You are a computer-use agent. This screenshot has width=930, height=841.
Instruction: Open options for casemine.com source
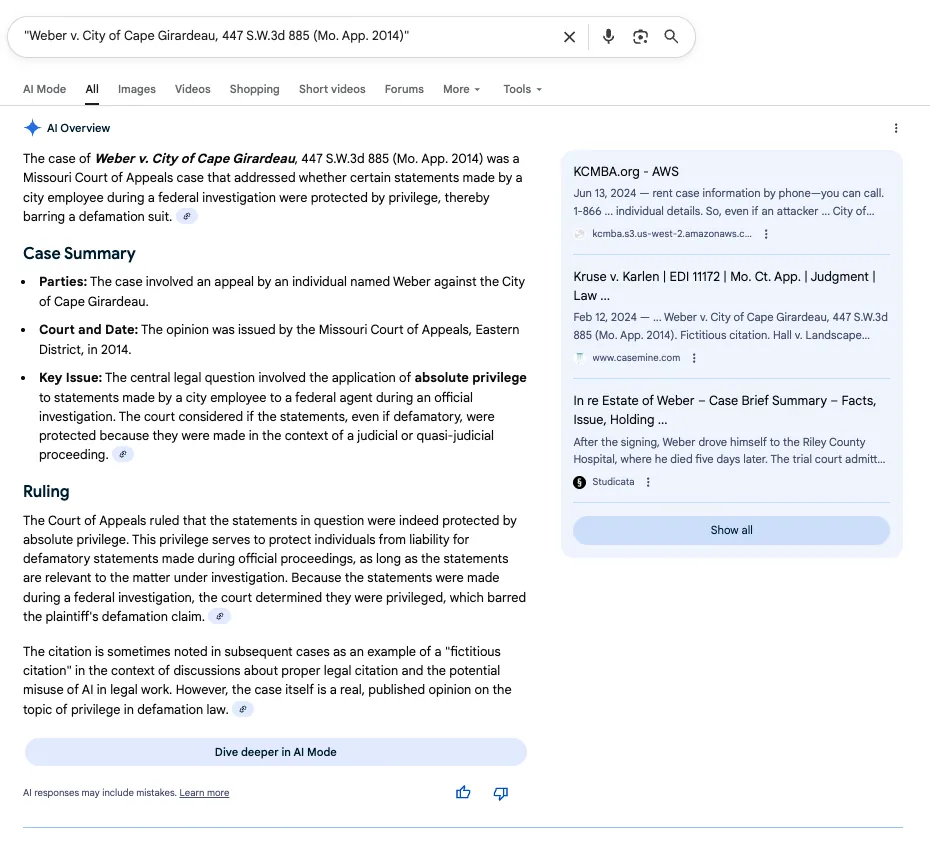(x=694, y=358)
